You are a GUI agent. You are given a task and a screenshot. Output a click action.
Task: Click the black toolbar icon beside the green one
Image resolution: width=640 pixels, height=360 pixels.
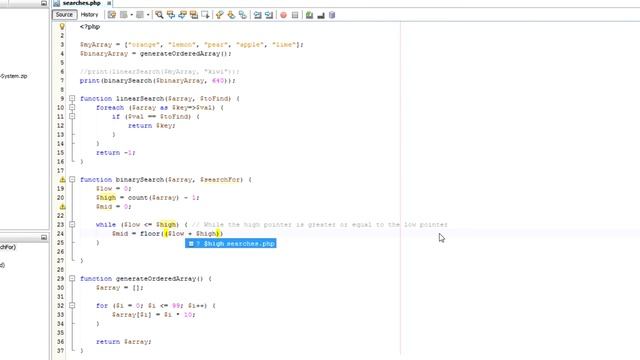(x=321, y=15)
